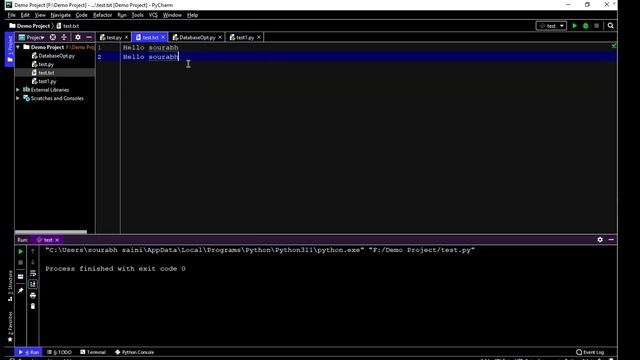This screenshot has height=360, width=640.
Task: Click the Stop button in main toolbar
Action: pos(597,26)
